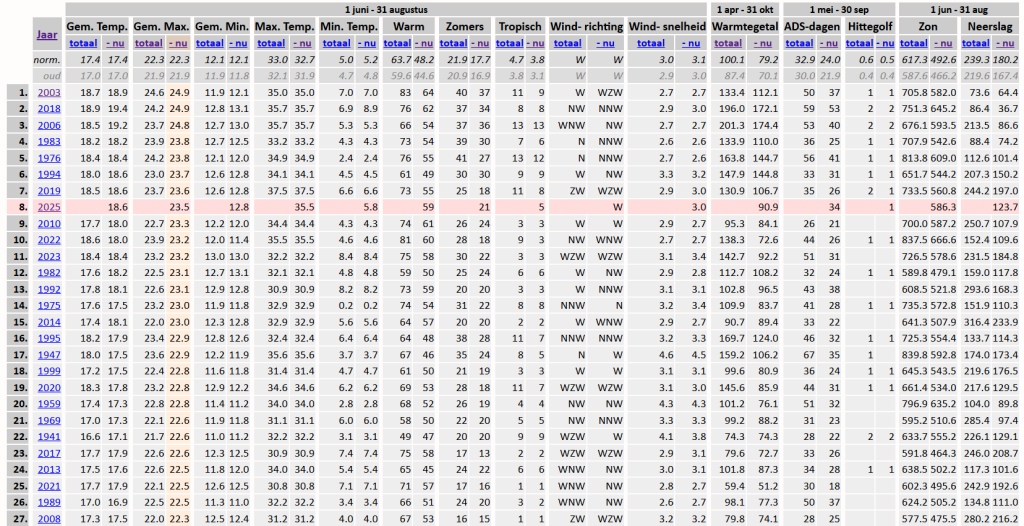Viewport: 1024px width, 526px height.
Task: Sort by '- nu' under Warmtegetal
Action: (763, 43)
